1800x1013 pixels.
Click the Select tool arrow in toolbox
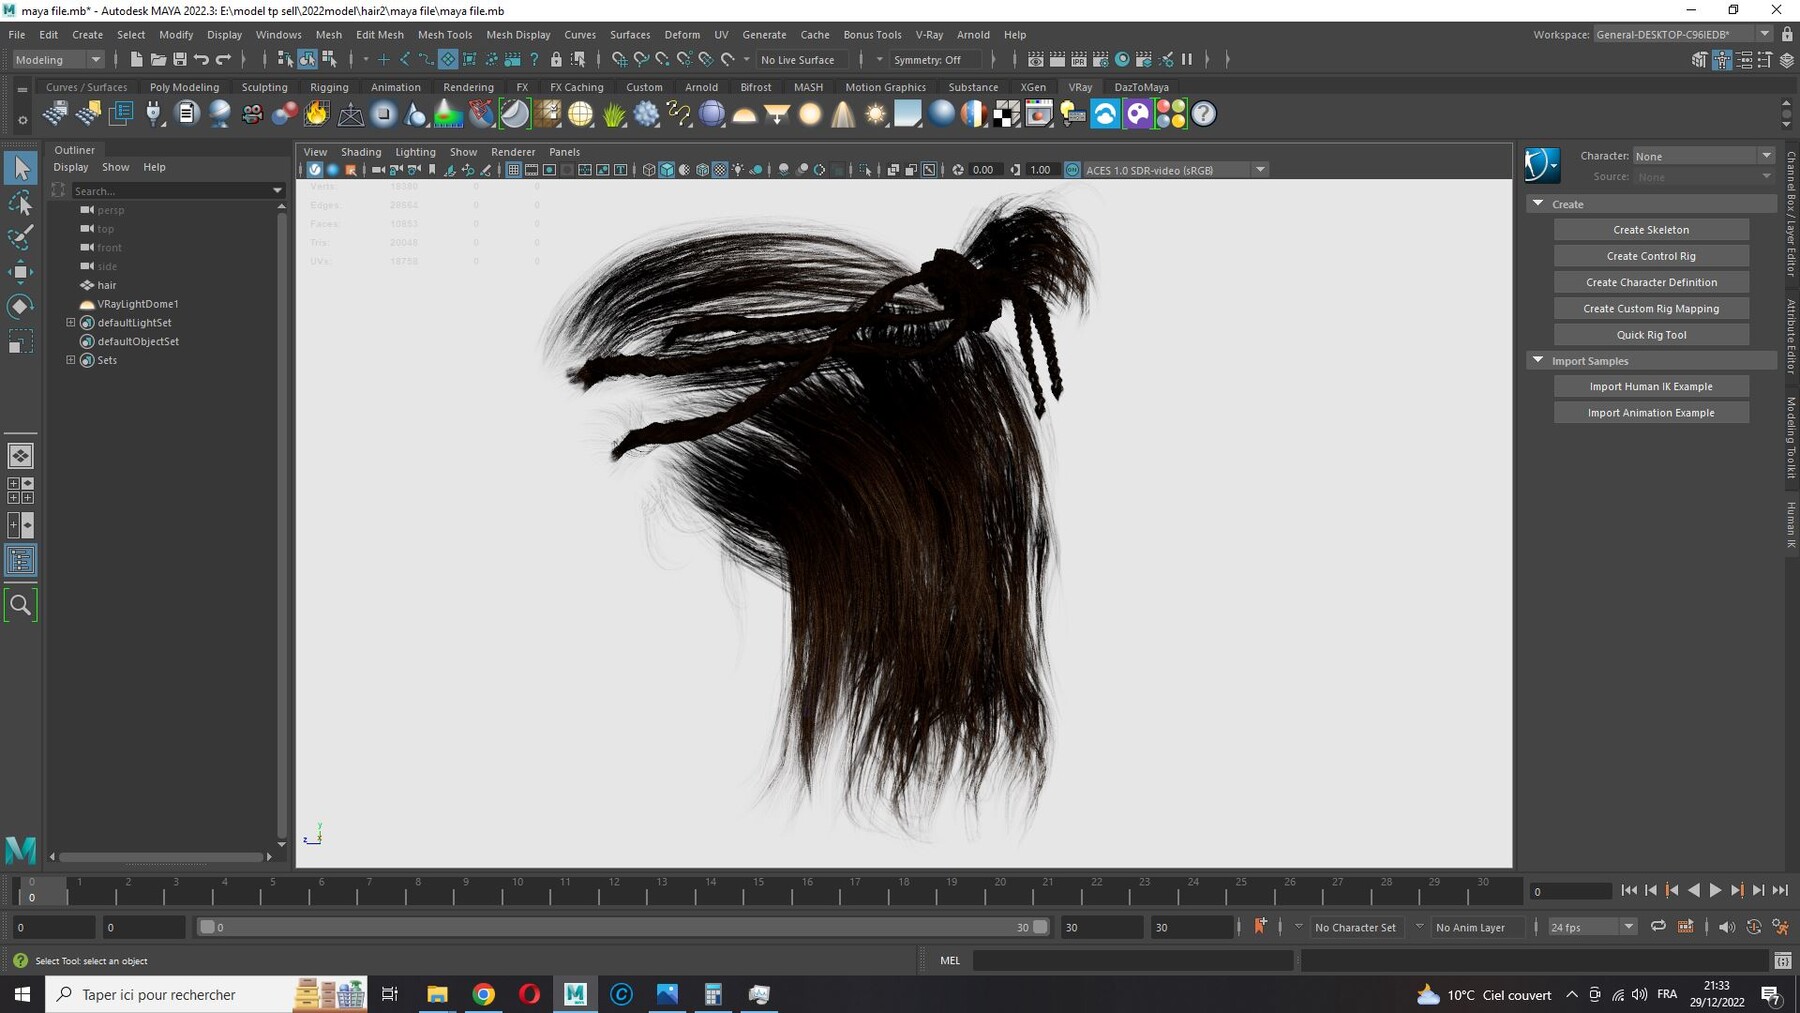21,168
